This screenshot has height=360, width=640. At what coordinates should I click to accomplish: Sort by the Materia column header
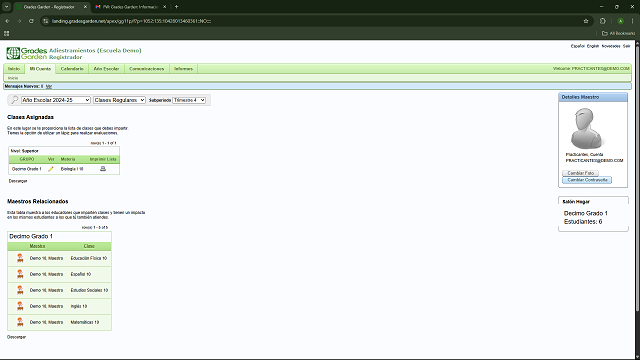tap(68, 159)
